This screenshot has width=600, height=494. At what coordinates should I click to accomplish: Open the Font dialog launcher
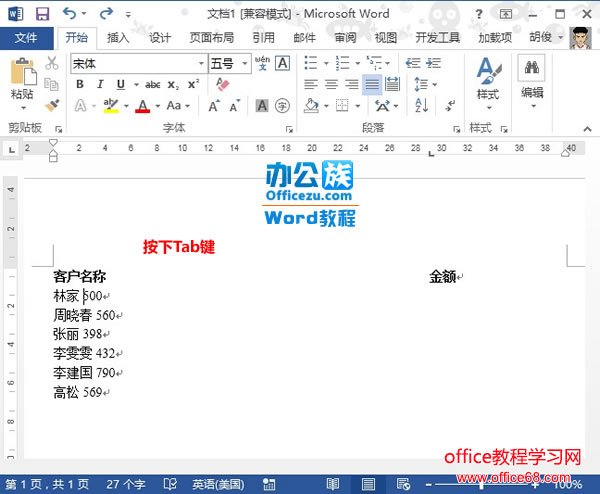click(289, 130)
